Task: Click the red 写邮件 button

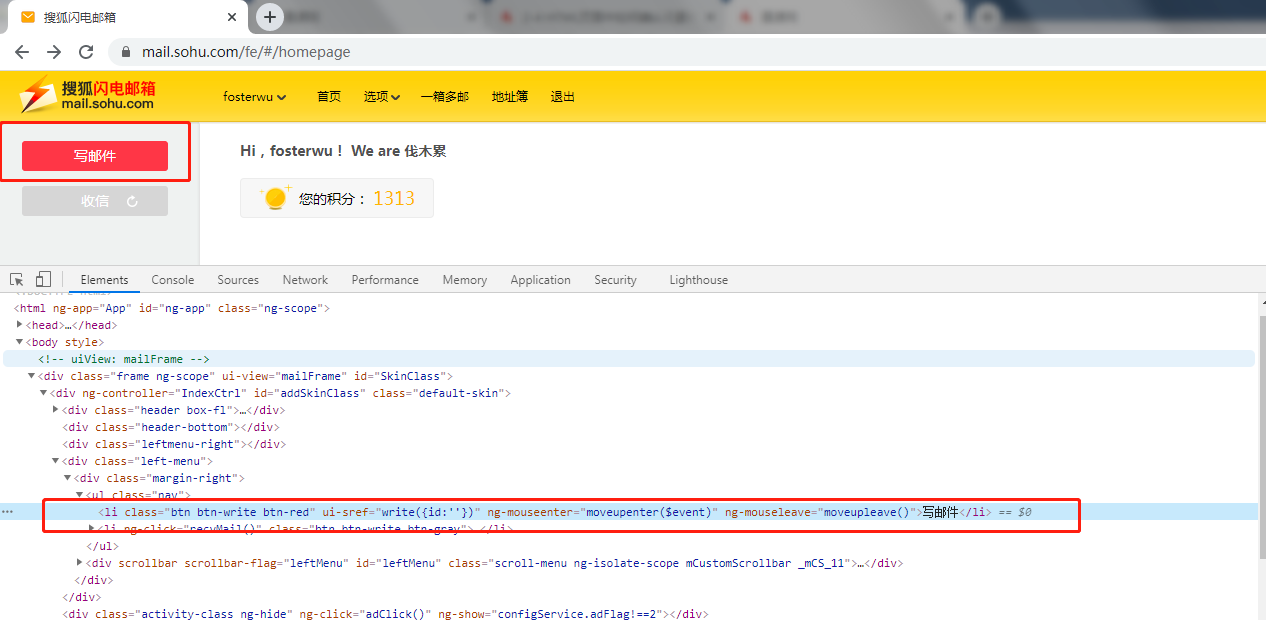Action: (x=95, y=156)
